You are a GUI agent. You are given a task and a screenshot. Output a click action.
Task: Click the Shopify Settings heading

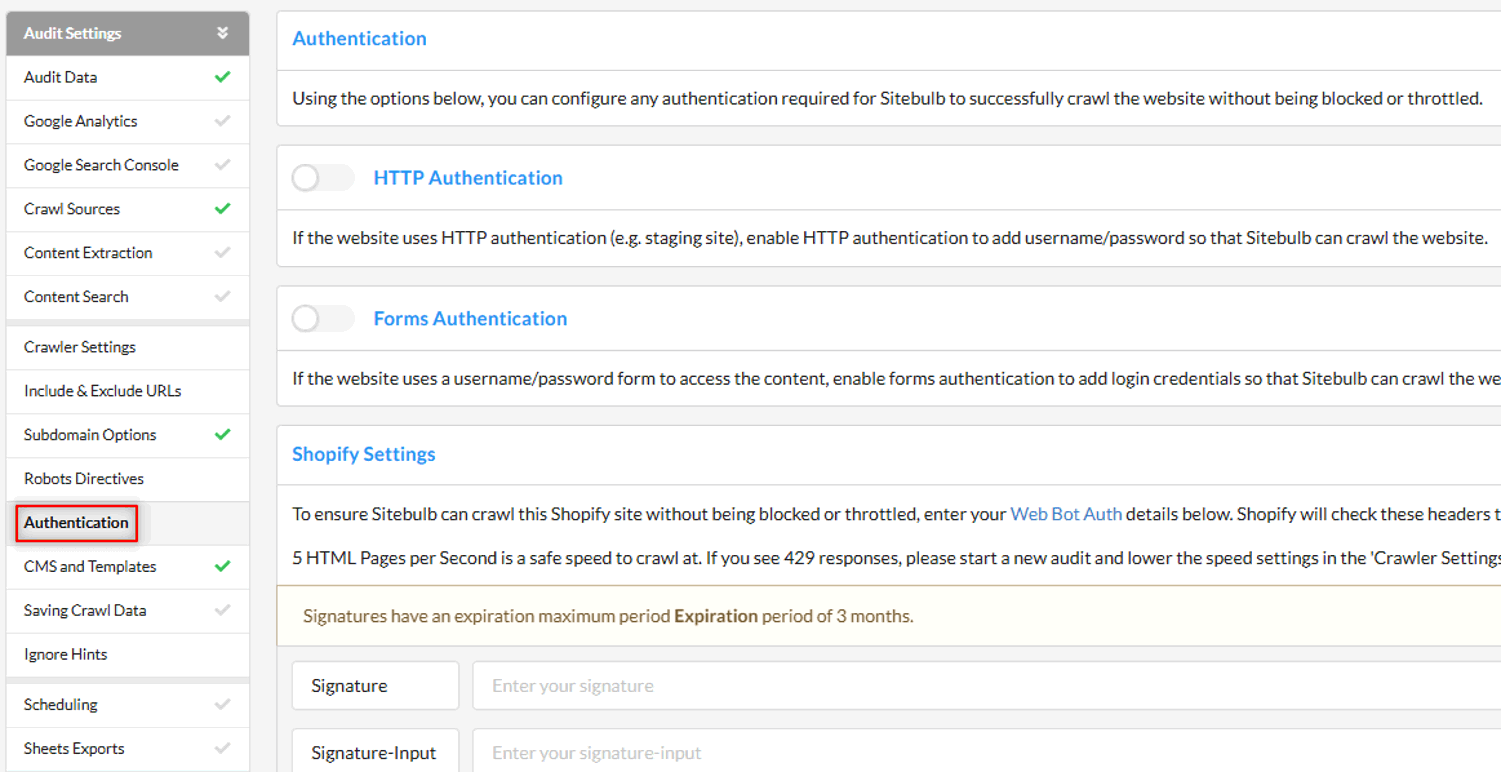click(x=363, y=453)
